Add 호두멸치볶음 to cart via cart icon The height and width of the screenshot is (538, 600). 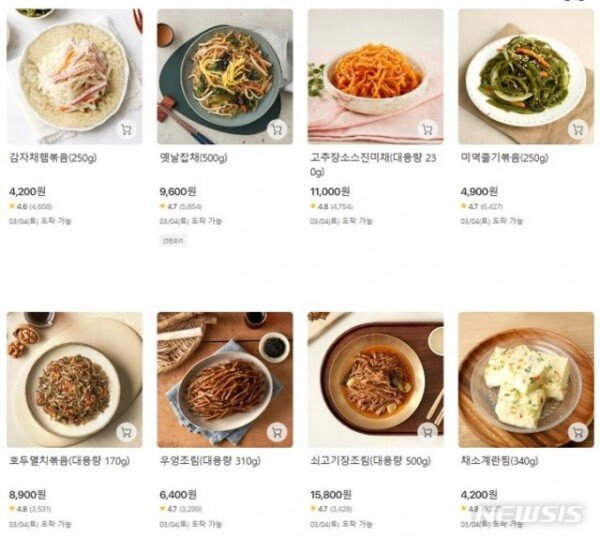point(126,432)
